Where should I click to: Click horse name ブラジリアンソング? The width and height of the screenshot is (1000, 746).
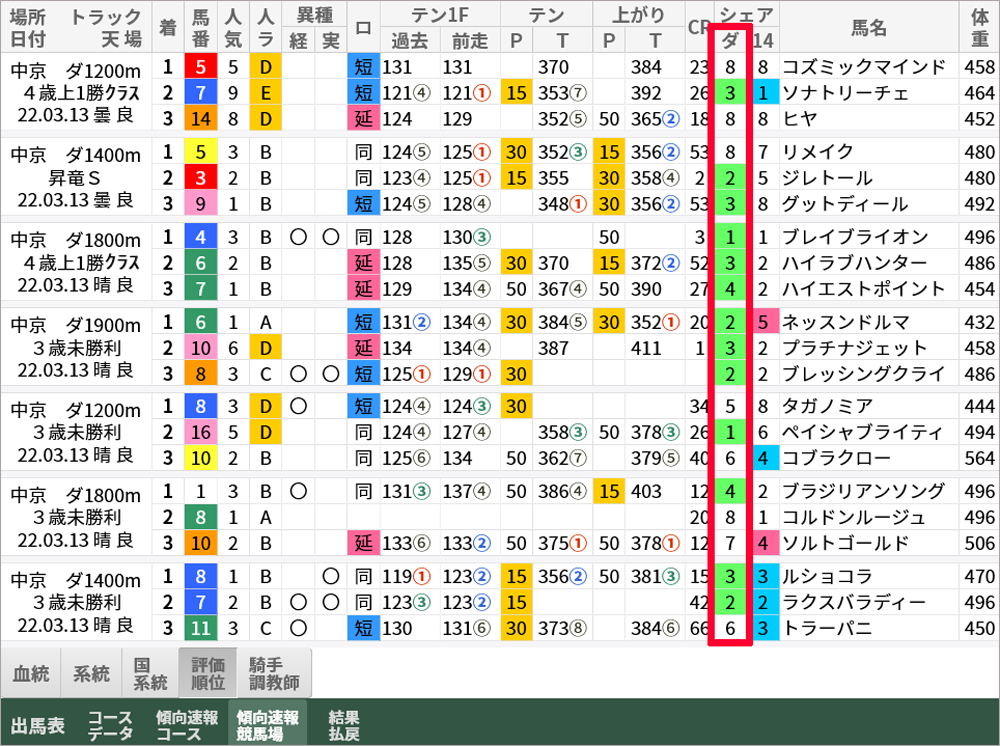(x=864, y=492)
